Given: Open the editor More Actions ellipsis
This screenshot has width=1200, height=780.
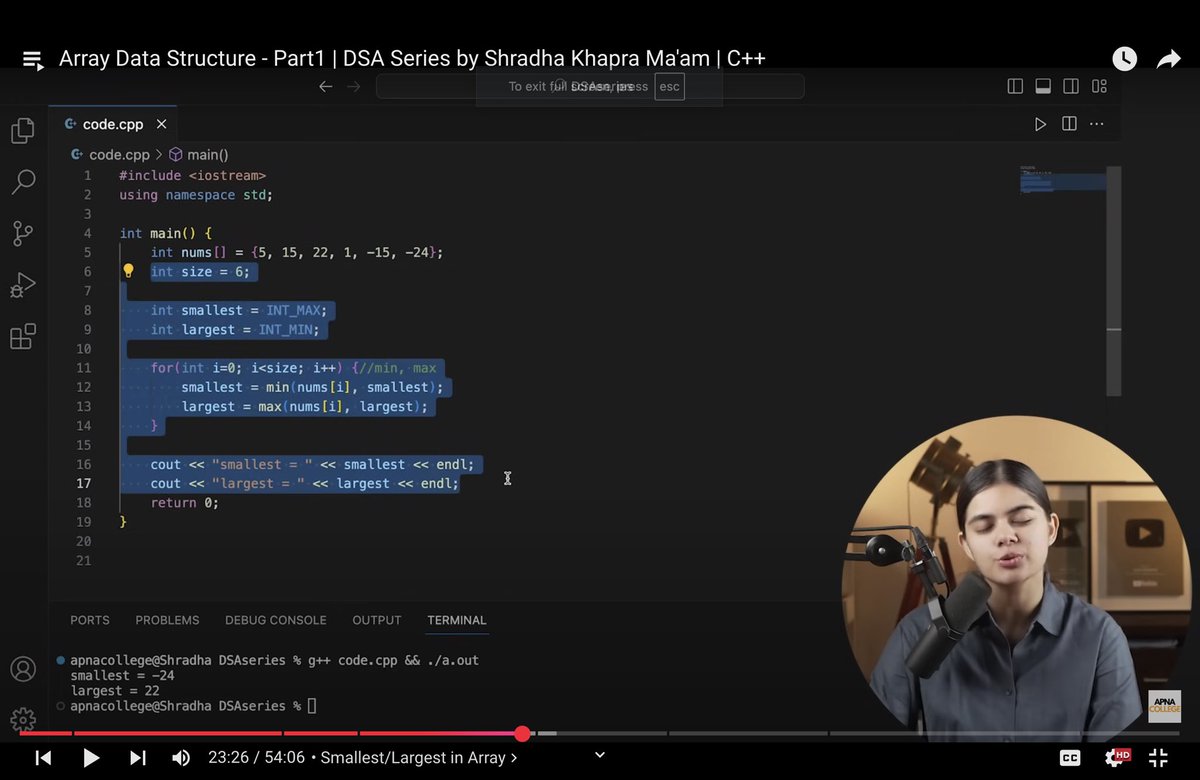Looking at the screenshot, I should [x=1097, y=124].
